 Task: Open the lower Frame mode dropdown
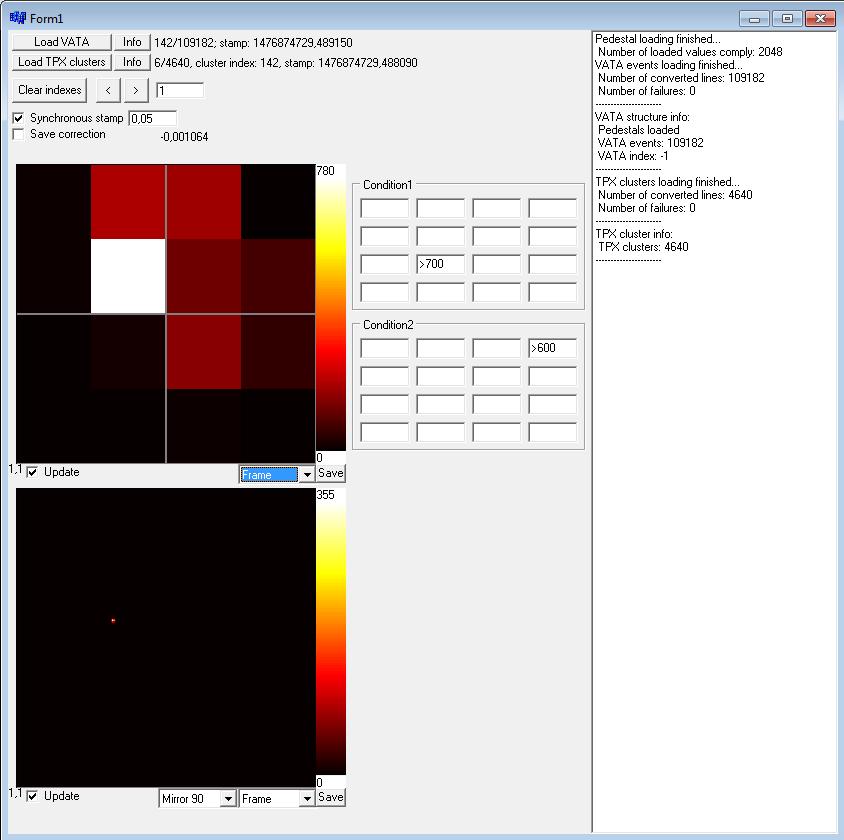(x=277, y=799)
